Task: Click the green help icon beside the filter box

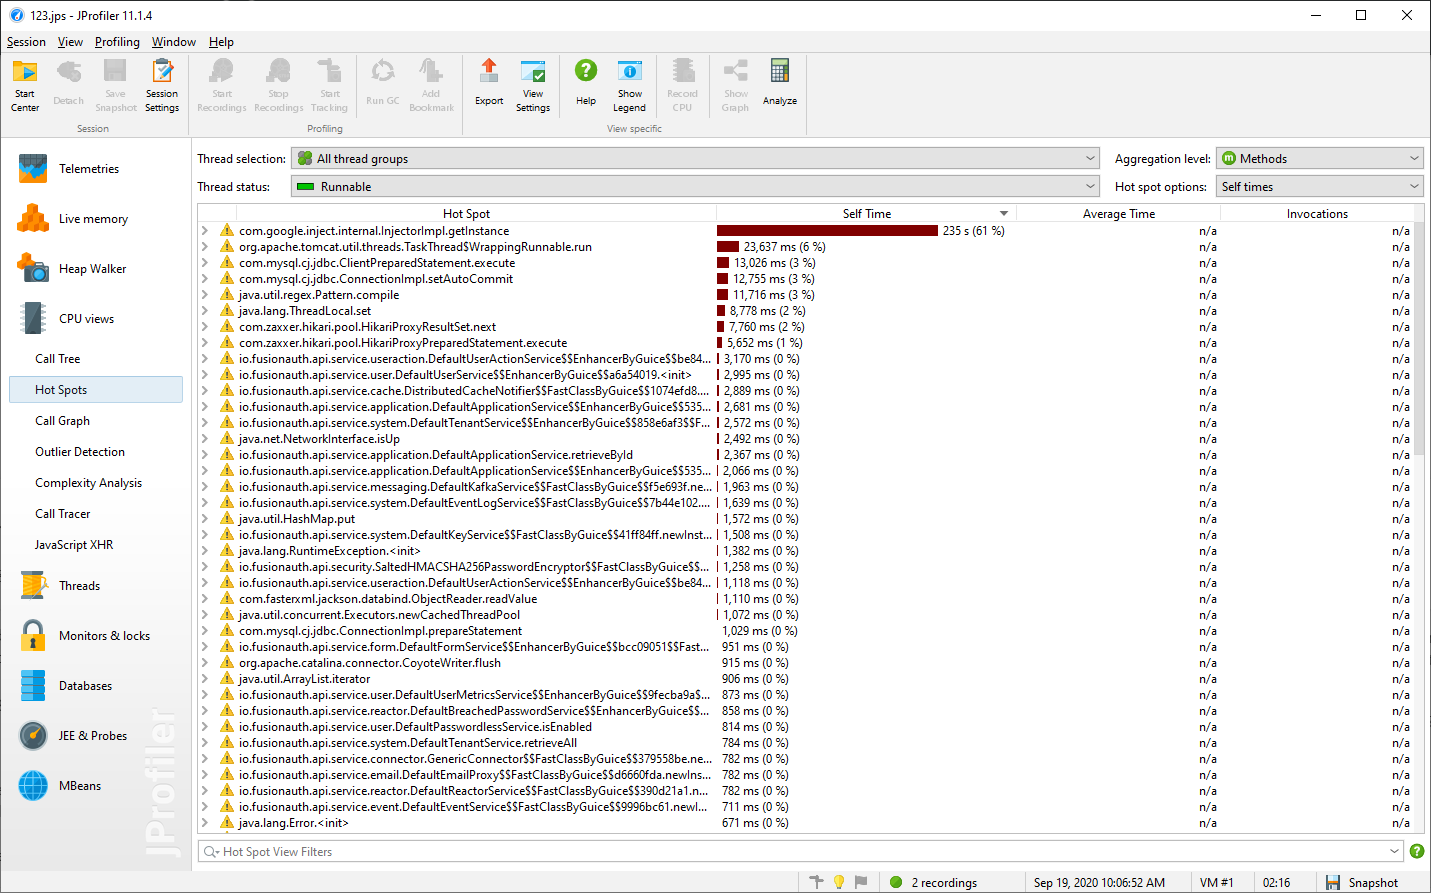Action: [1417, 851]
